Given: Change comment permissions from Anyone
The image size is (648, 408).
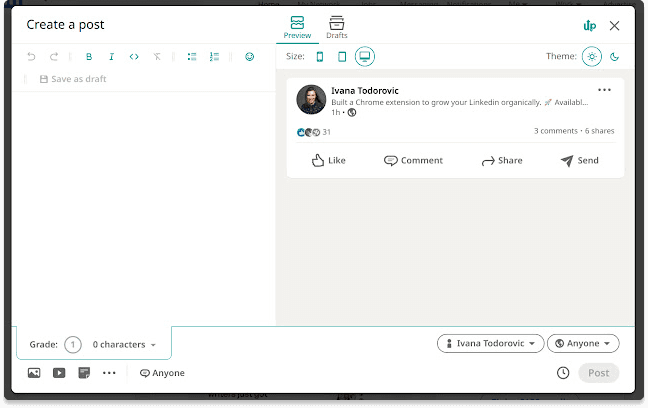Looking at the screenshot, I should click(162, 373).
